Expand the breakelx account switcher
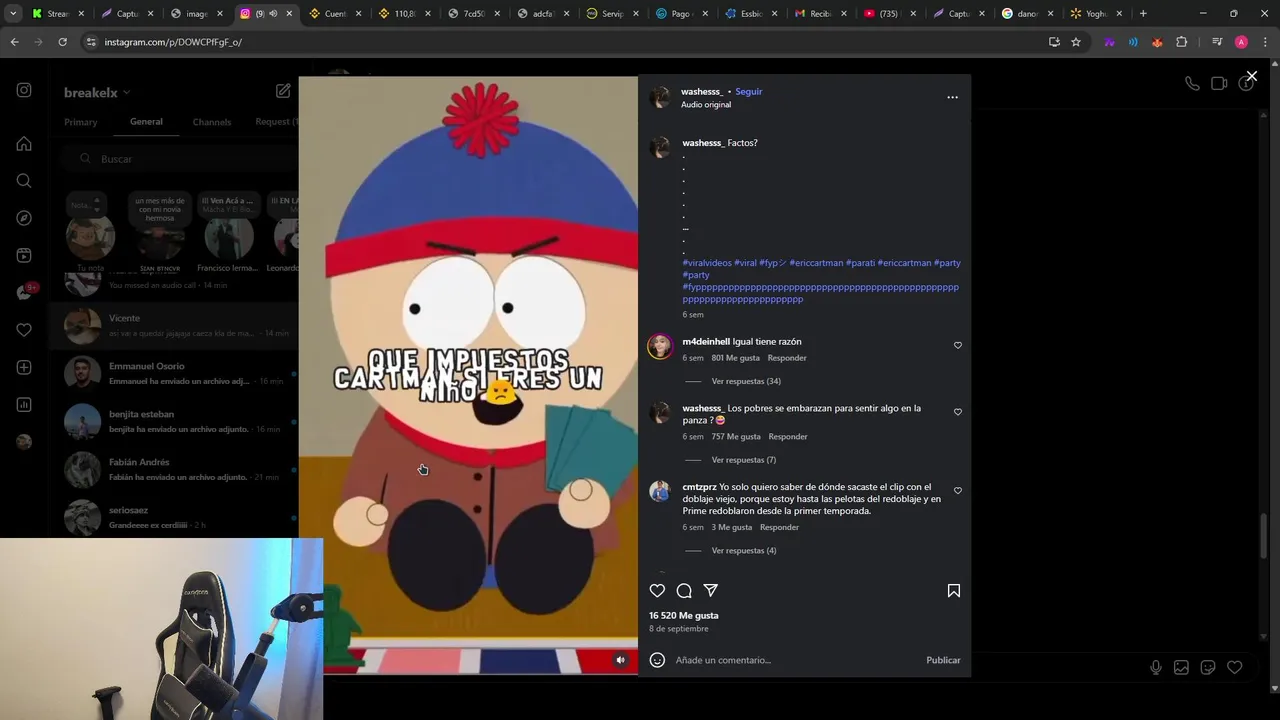 tap(97, 92)
